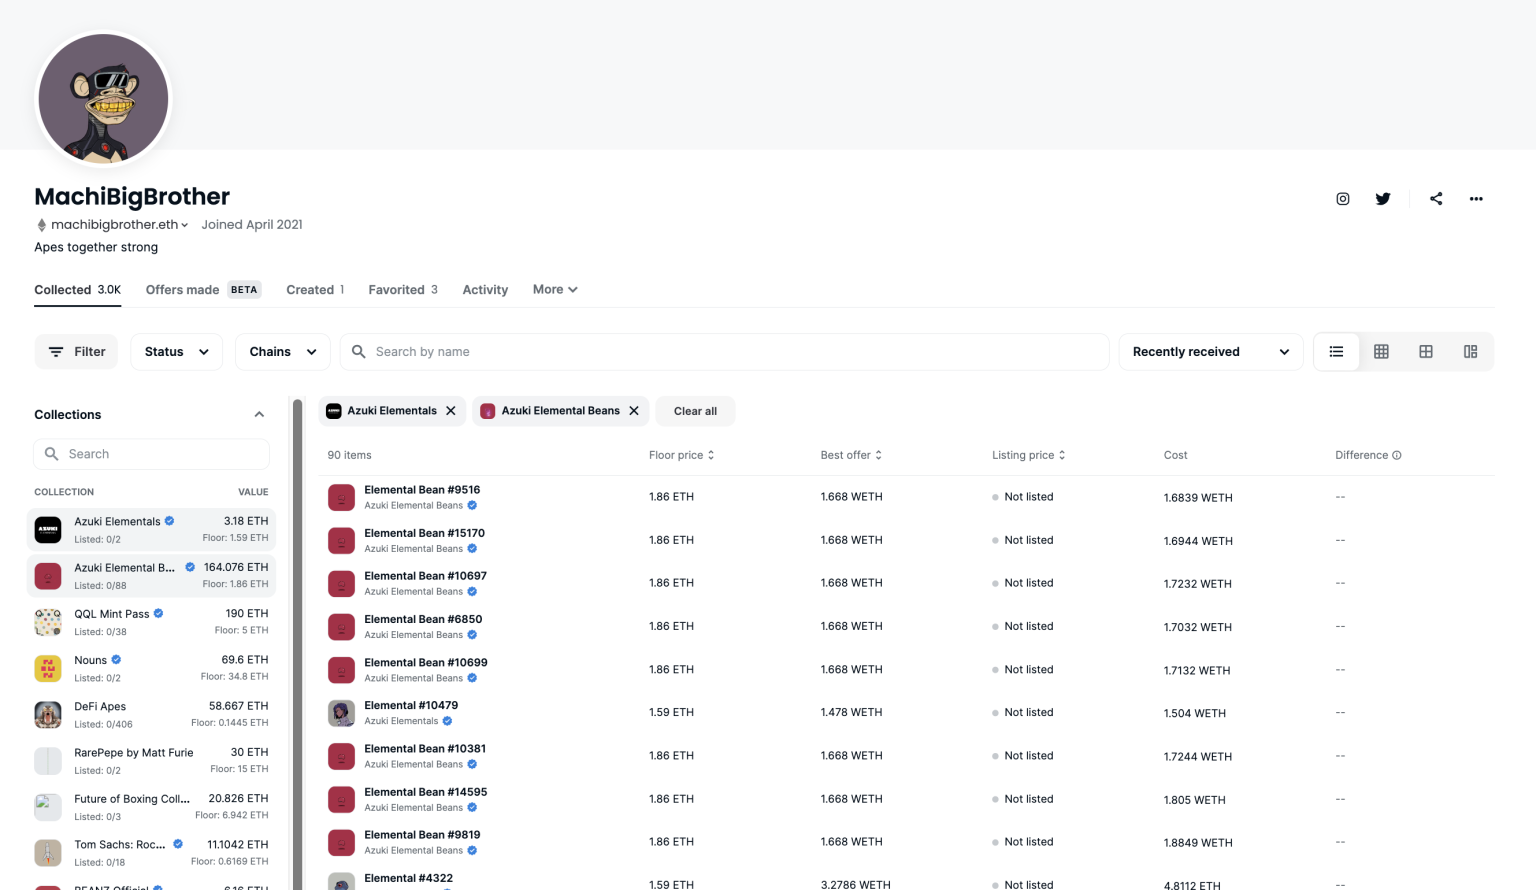Click the share profile icon
This screenshot has width=1536, height=890.
point(1436,199)
